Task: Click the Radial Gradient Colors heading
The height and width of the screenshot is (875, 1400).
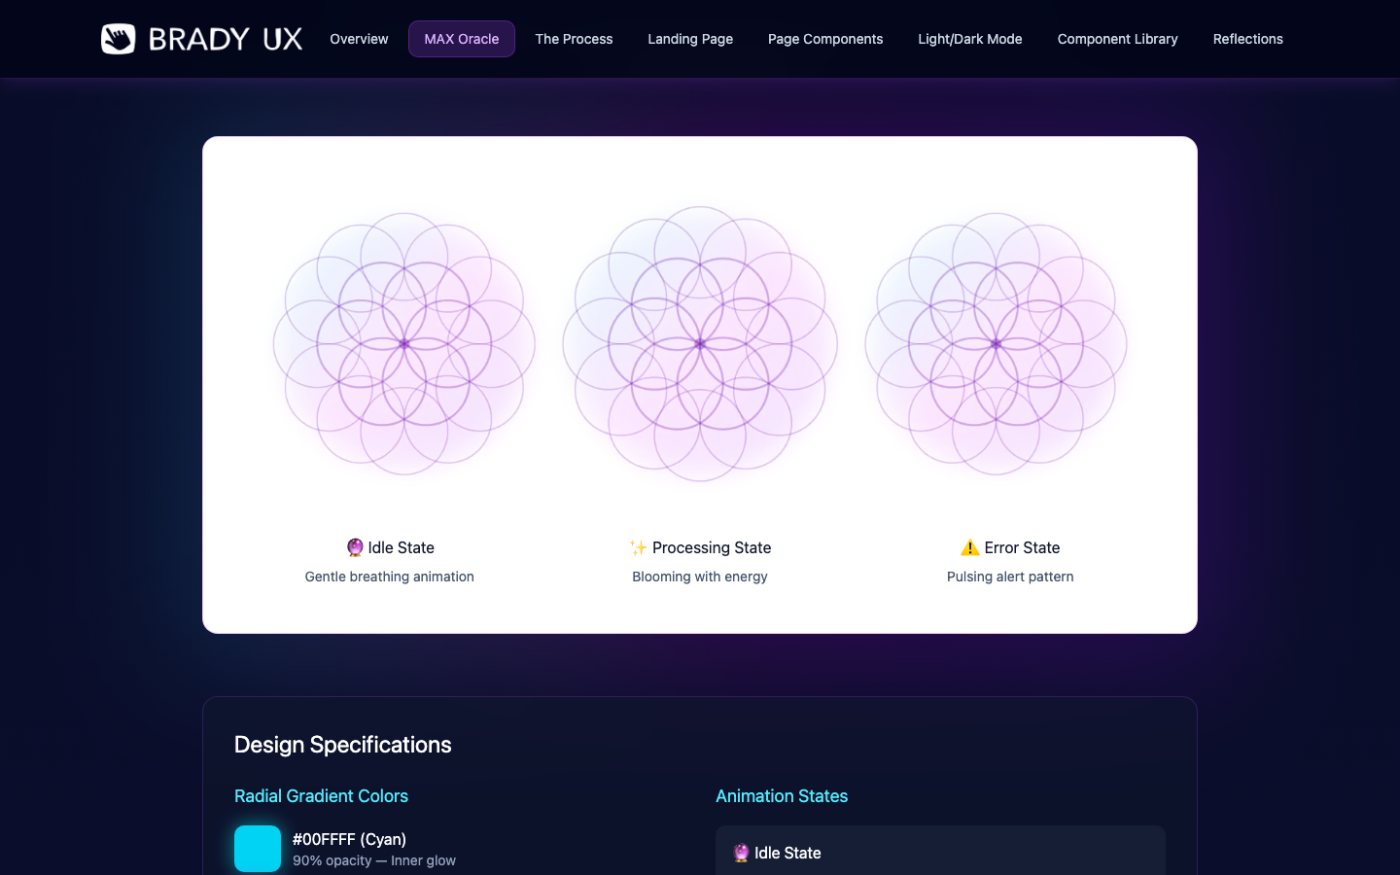Action: (x=321, y=796)
